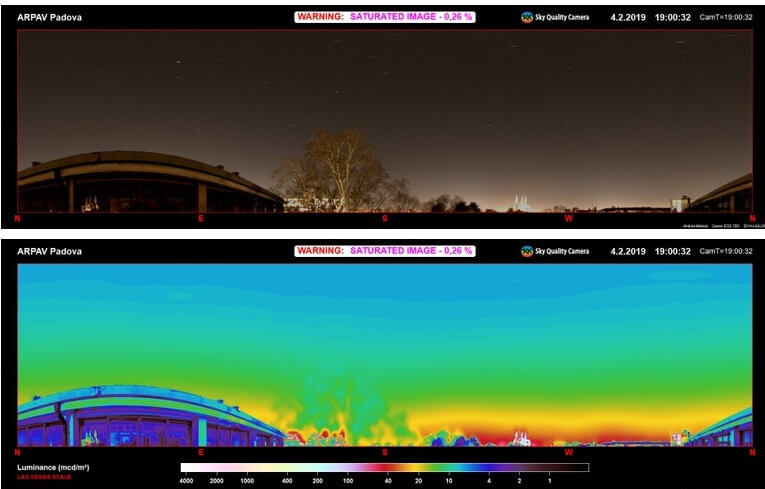Click the South marker under the night photo
The height and width of the screenshot is (489, 765).
click(385, 217)
